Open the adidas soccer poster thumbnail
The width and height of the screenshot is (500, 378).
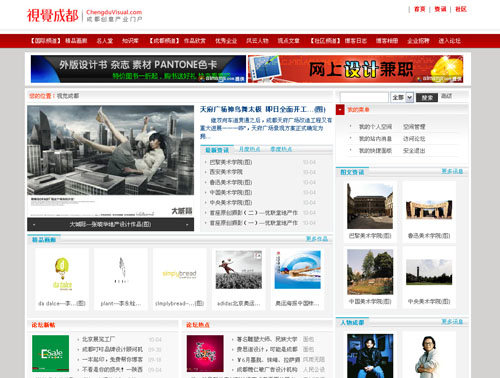[x=239, y=270]
